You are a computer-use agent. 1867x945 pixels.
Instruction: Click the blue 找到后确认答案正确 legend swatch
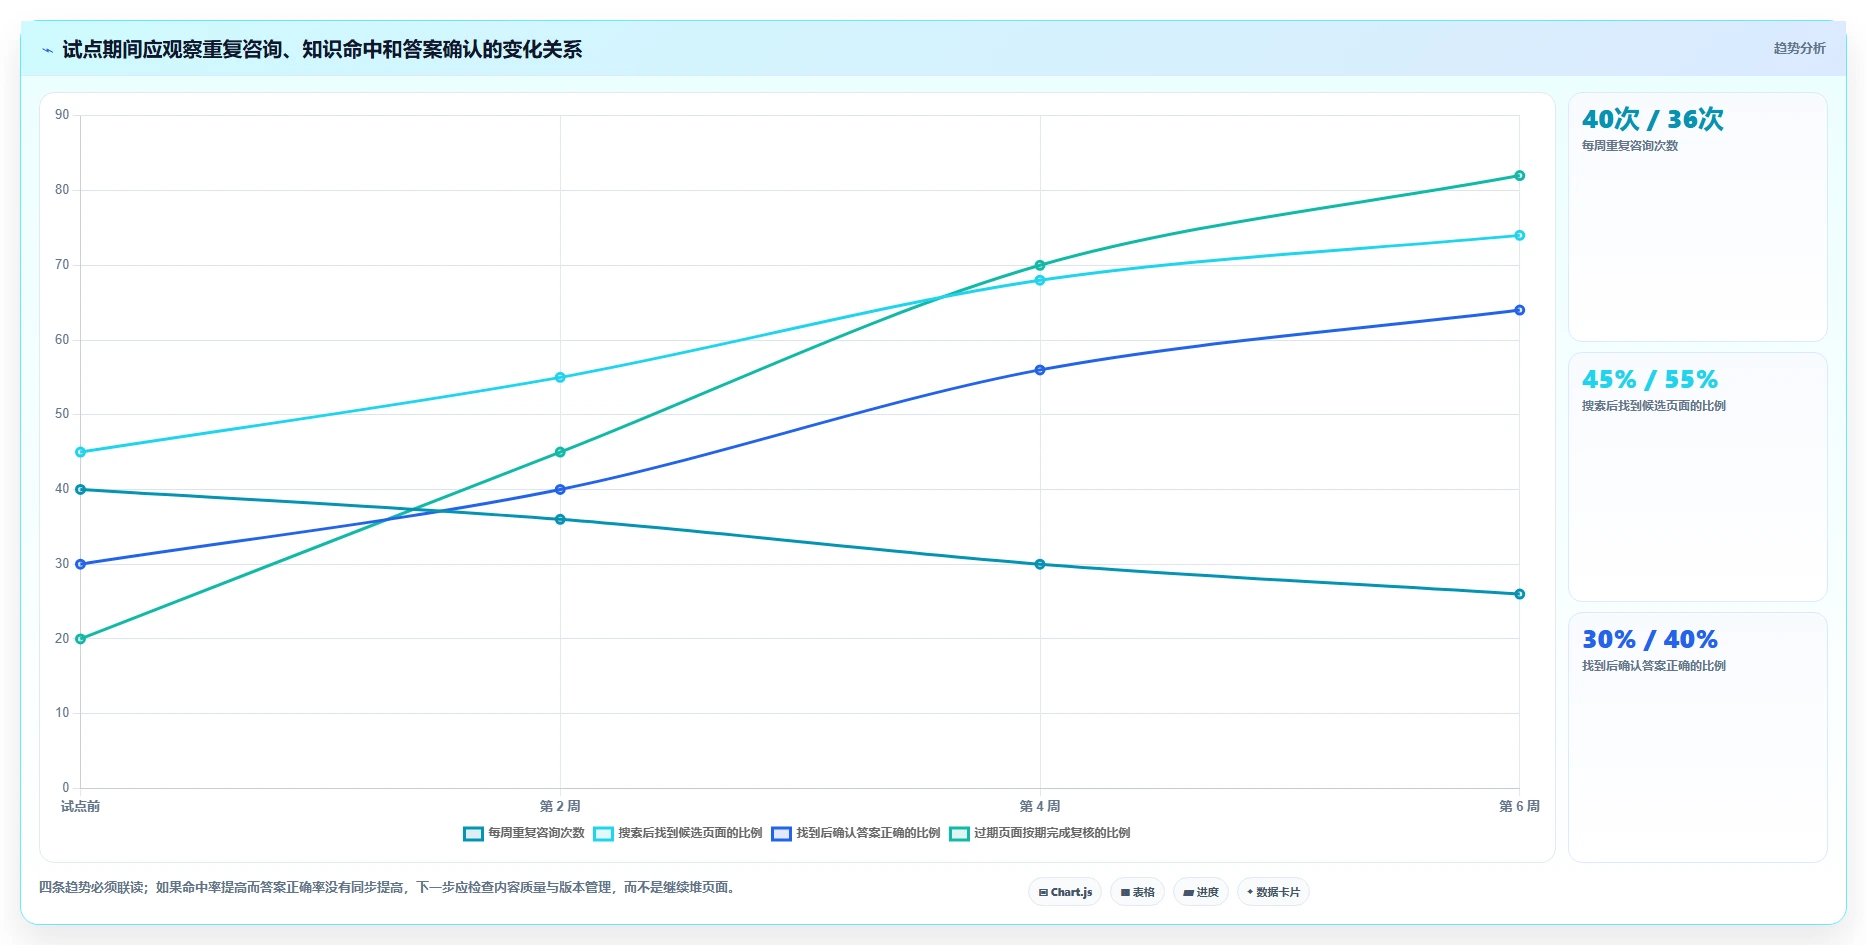781,834
